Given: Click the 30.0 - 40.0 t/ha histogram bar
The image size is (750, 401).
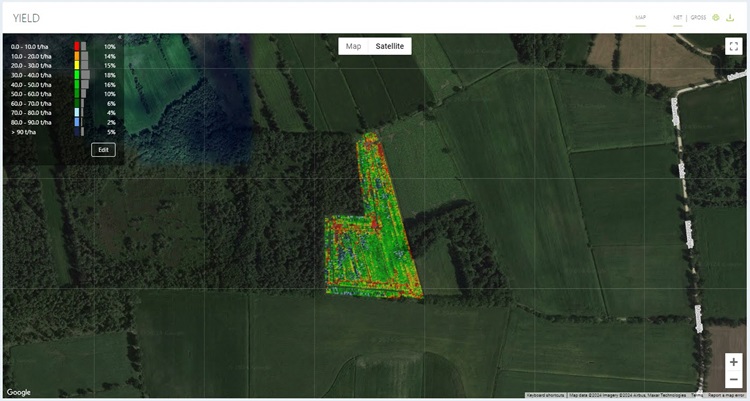Looking at the screenshot, I should [86, 75].
